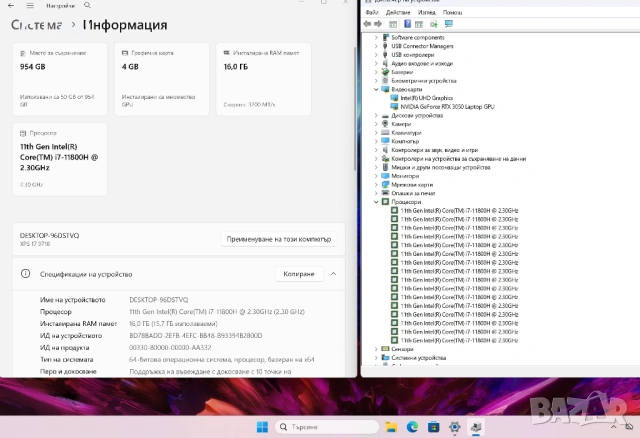Click Преименуване на този компютър button

[x=279, y=239]
